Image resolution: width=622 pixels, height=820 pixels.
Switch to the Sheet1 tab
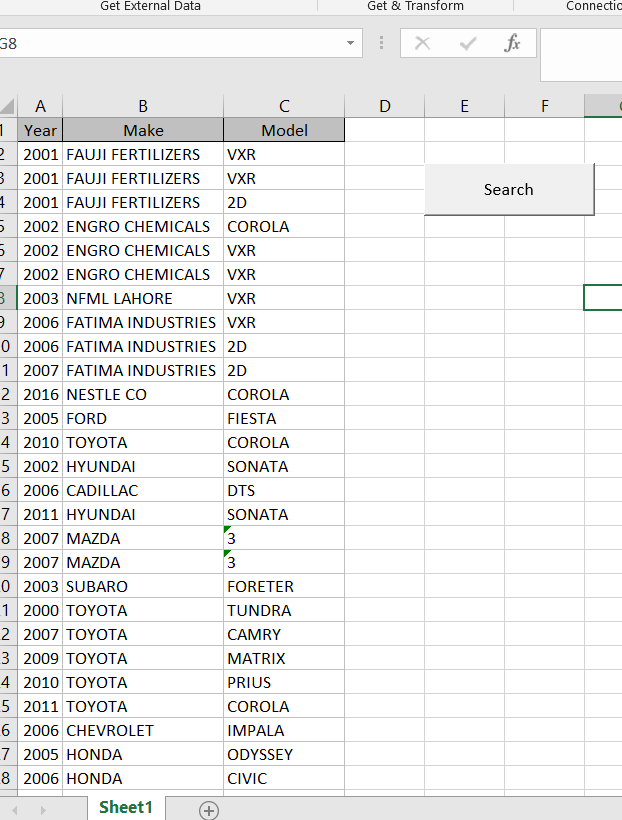pos(126,807)
